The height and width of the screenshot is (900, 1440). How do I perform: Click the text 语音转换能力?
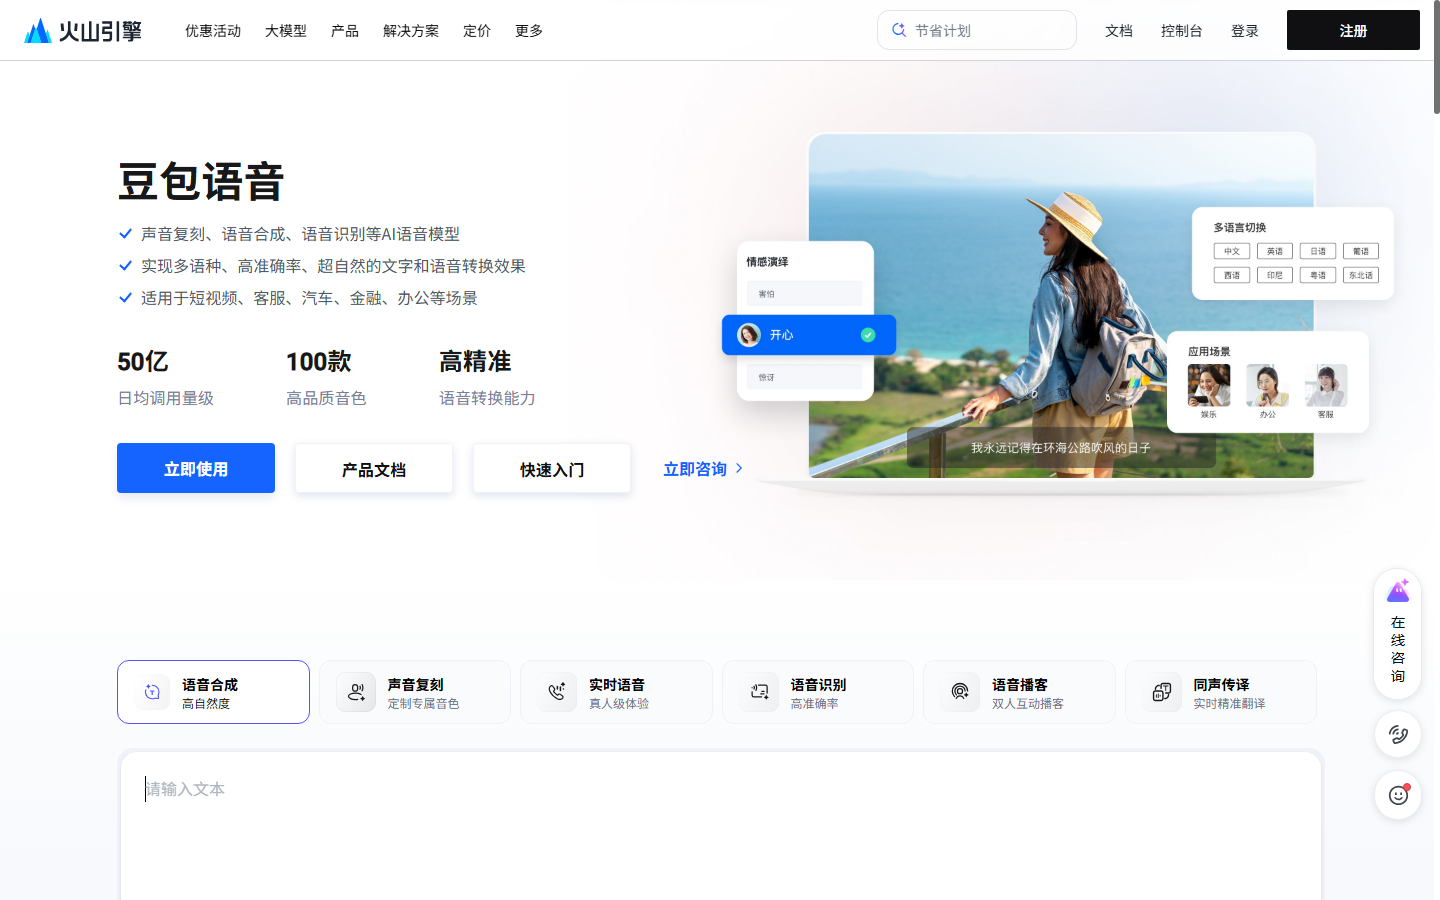487,398
